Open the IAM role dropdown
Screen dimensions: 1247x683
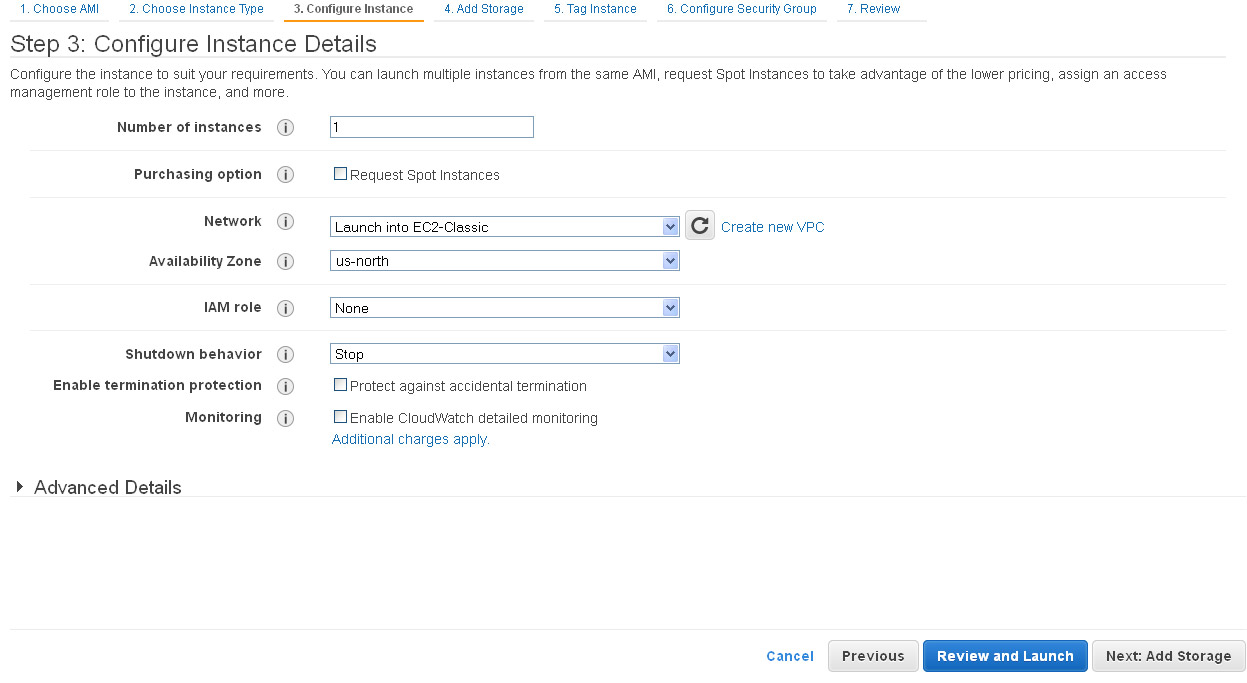click(505, 308)
